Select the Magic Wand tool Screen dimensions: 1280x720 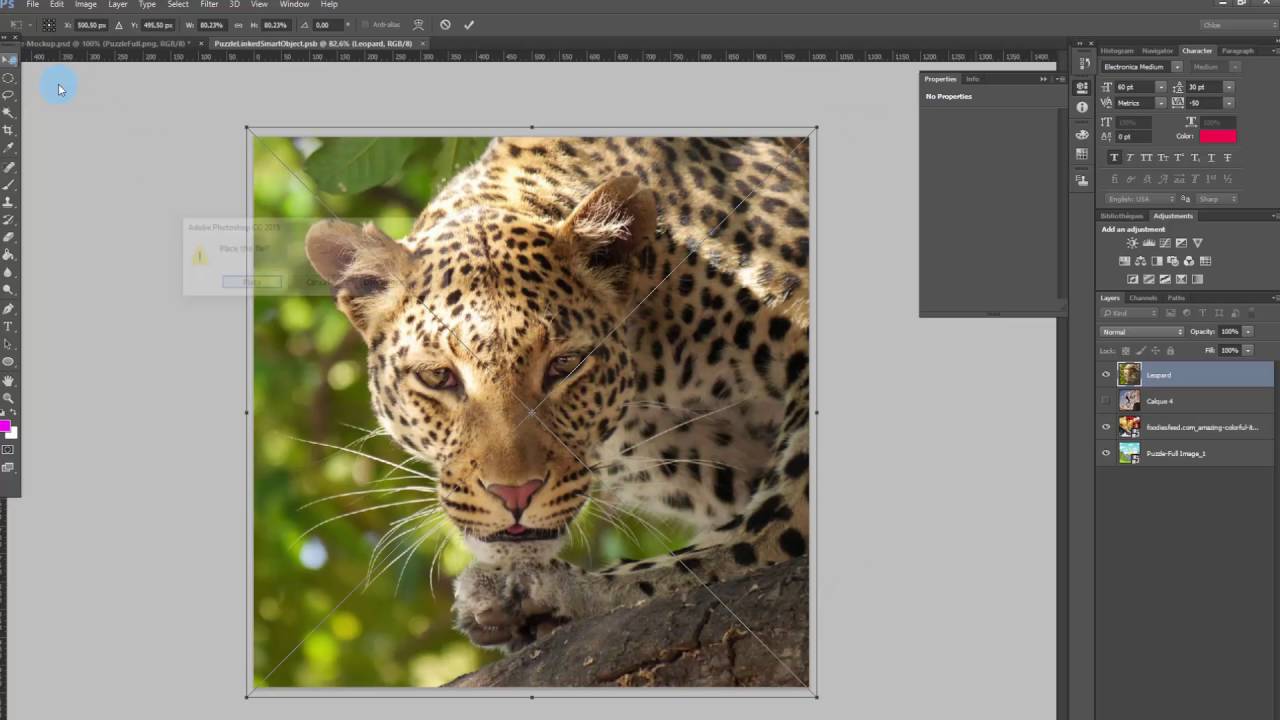point(8,112)
